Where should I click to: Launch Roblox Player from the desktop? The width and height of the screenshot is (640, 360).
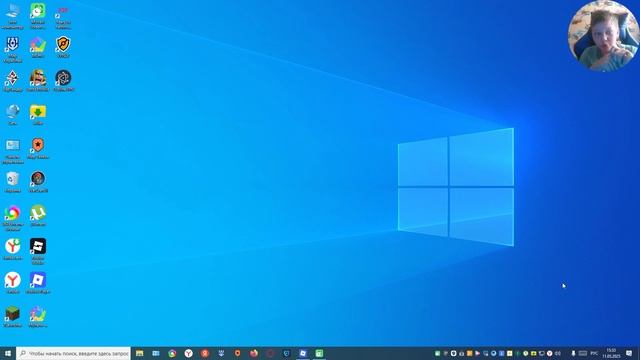coord(38,283)
